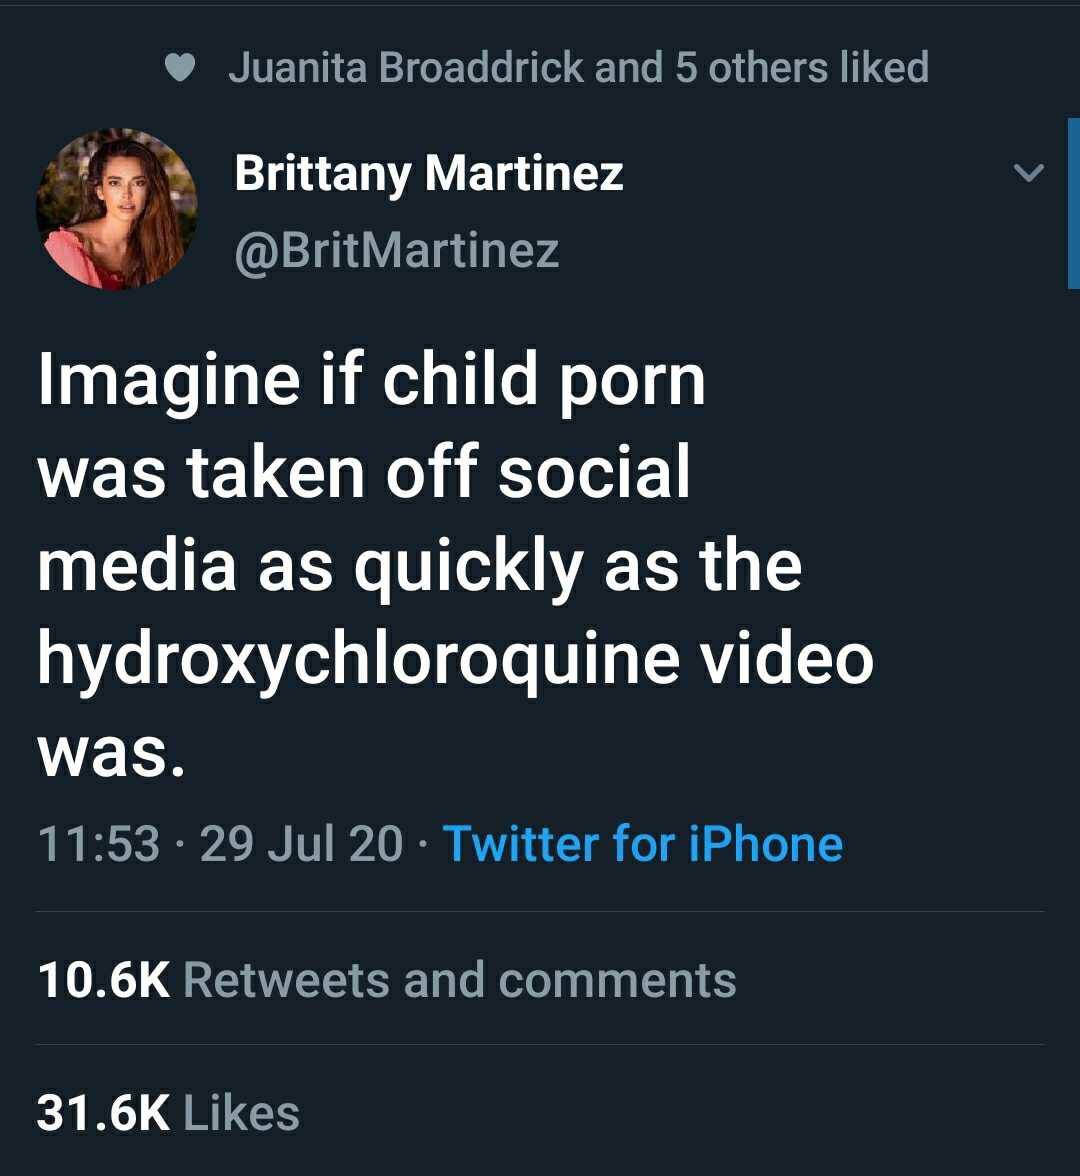Expand the tweet options chevron
The width and height of the screenshot is (1080, 1176).
point(1027,173)
